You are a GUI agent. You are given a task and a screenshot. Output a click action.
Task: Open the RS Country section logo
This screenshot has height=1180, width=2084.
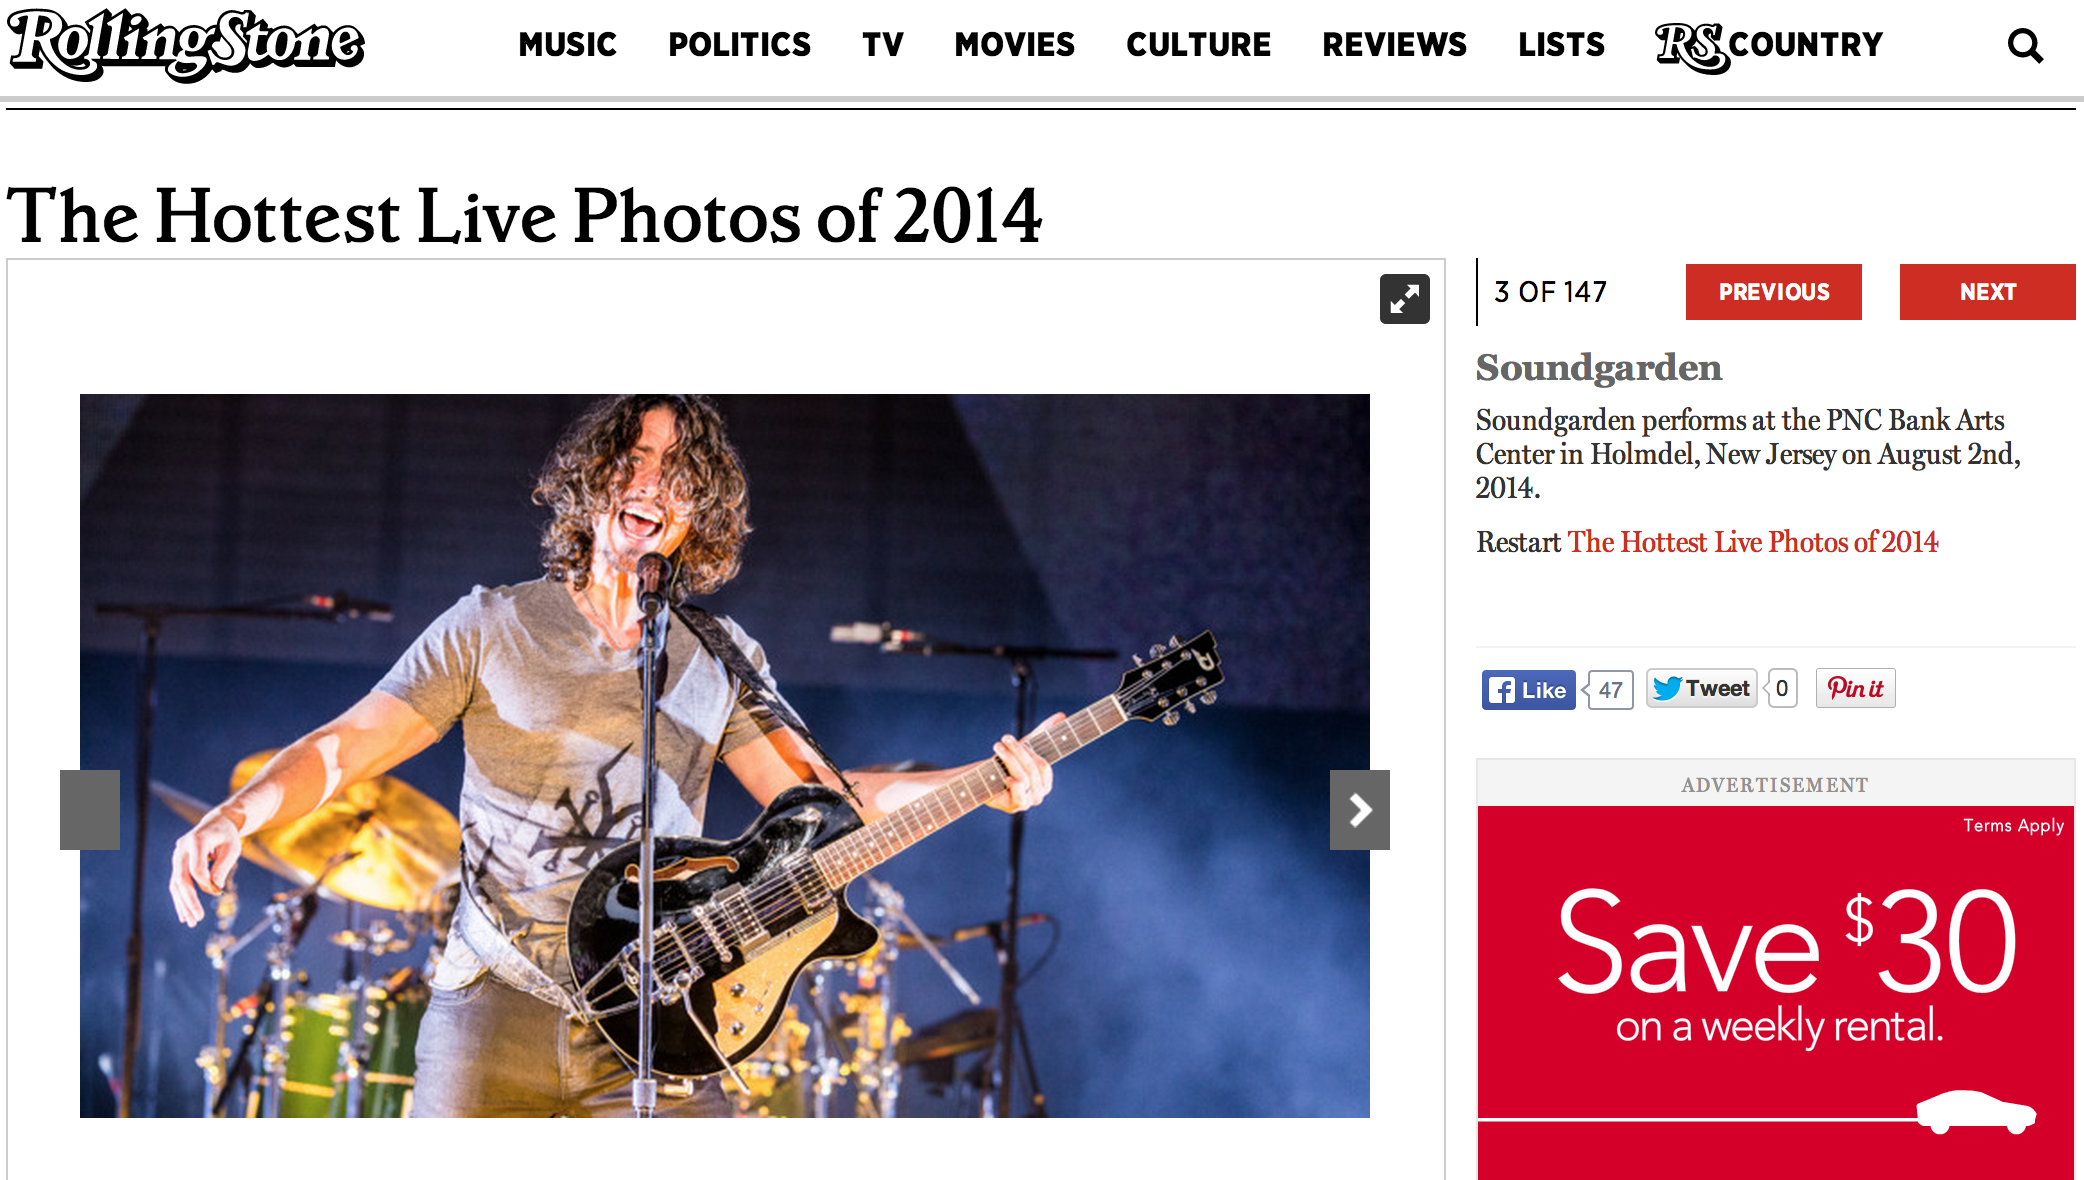1768,46
